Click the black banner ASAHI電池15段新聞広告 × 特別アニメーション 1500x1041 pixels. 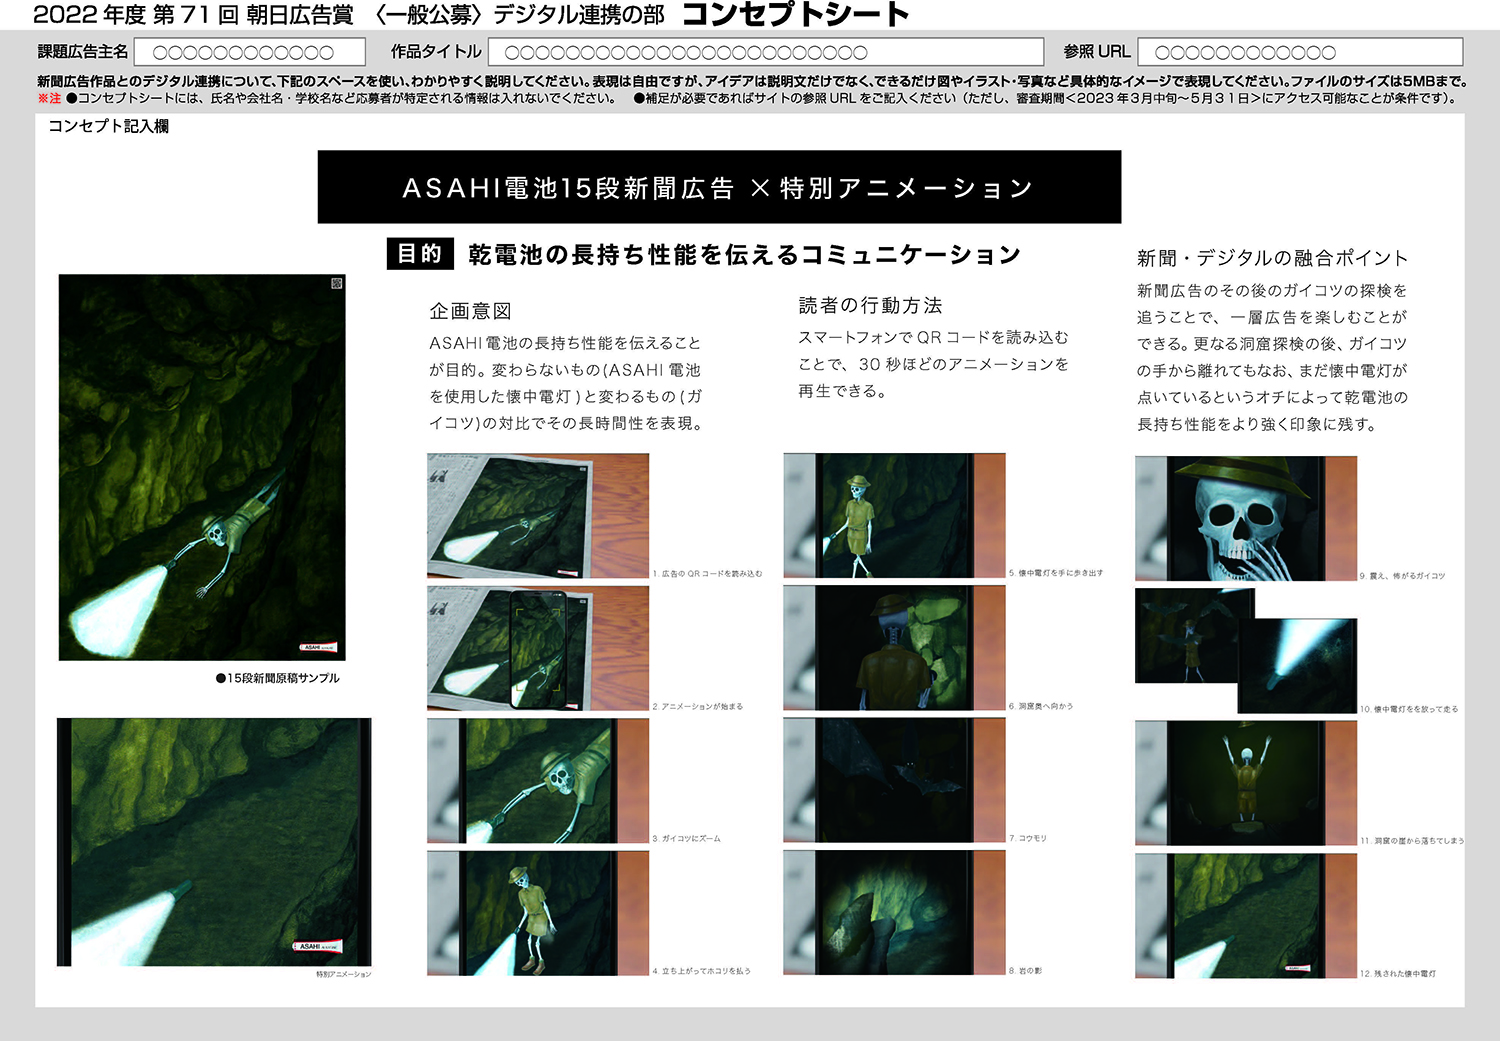(x=719, y=187)
